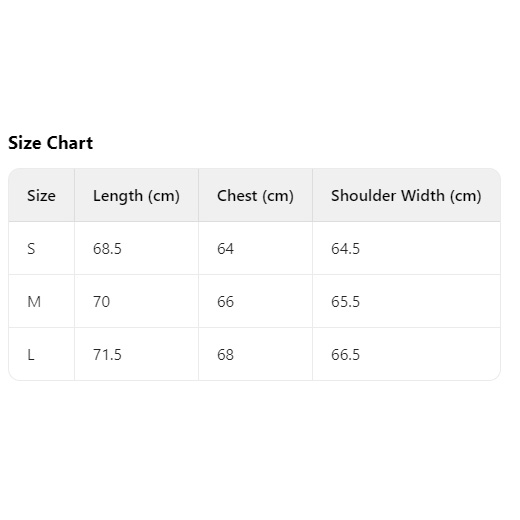The width and height of the screenshot is (520, 520).
Task: Select the Size column header
Action: coord(41,195)
